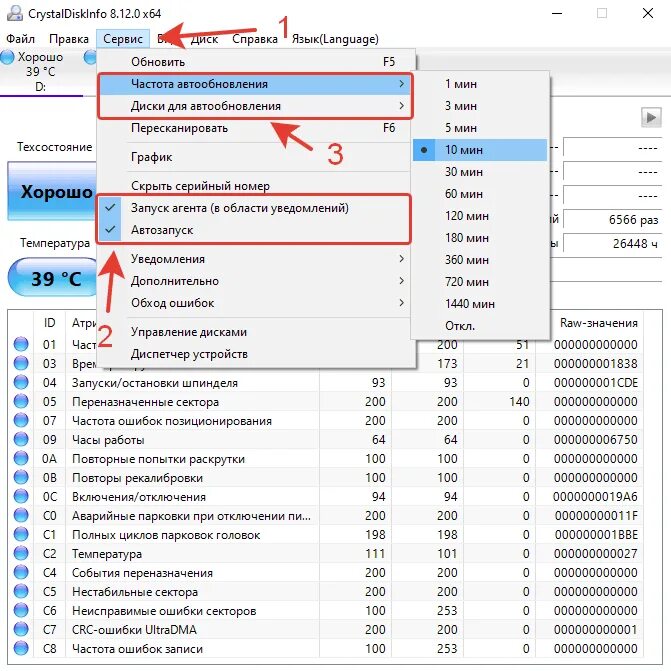Viewport: 671px width, 671px height.
Task: Click status circle for attribute C0
Action: (x=21, y=515)
